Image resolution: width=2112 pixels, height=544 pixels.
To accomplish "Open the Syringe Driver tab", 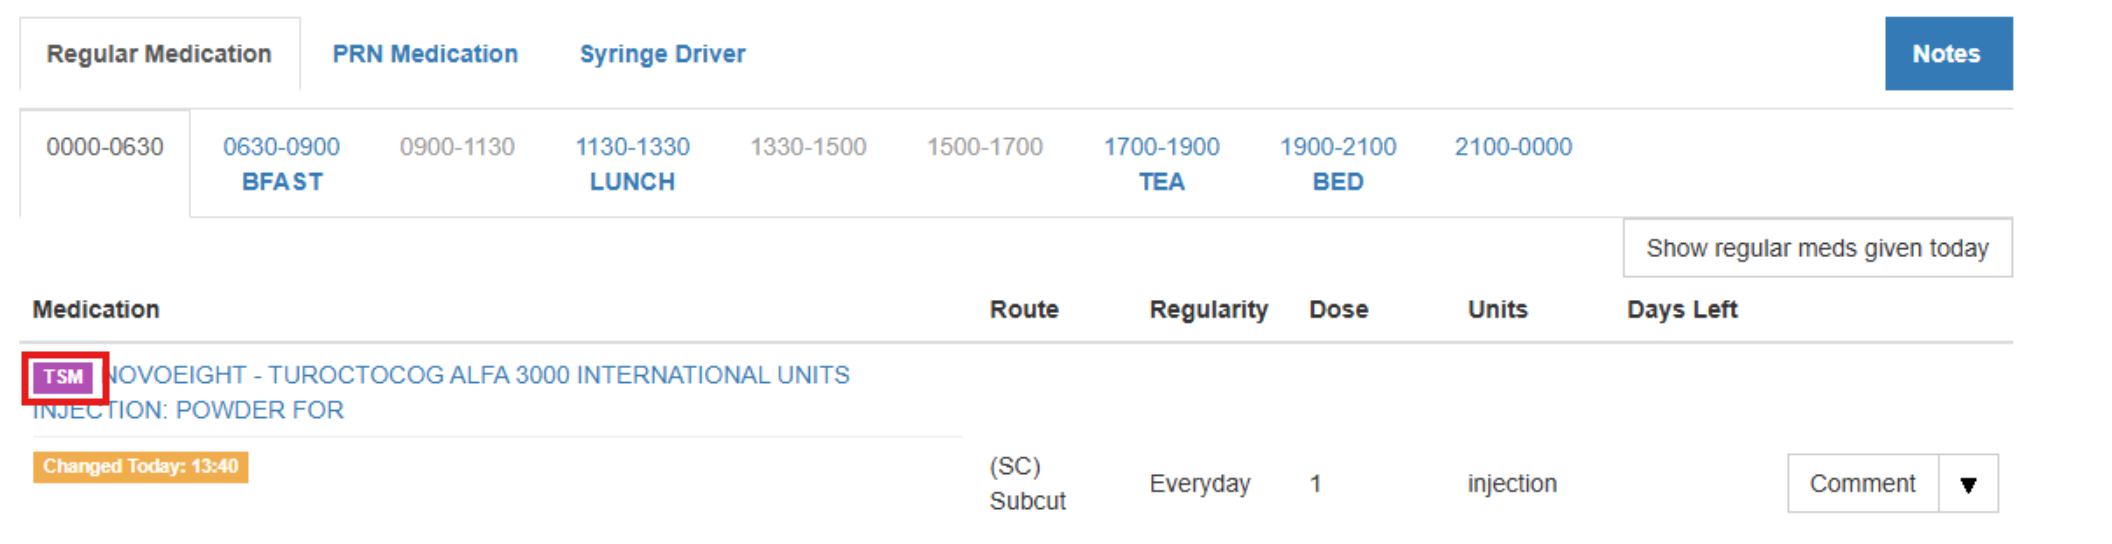I will (x=662, y=54).
